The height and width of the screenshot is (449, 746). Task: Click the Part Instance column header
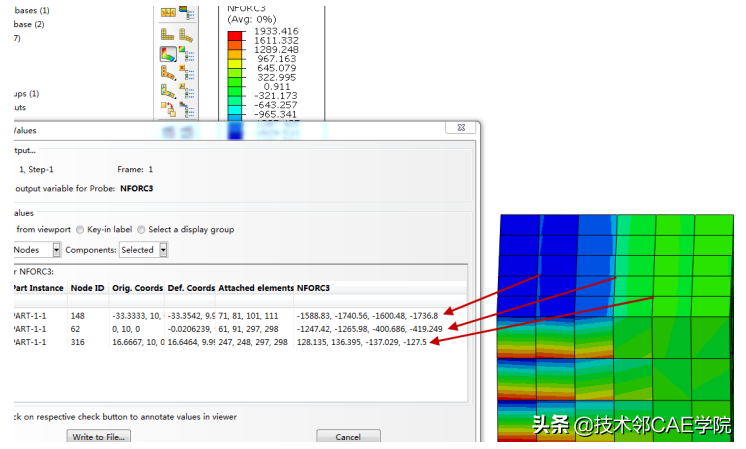pos(40,288)
